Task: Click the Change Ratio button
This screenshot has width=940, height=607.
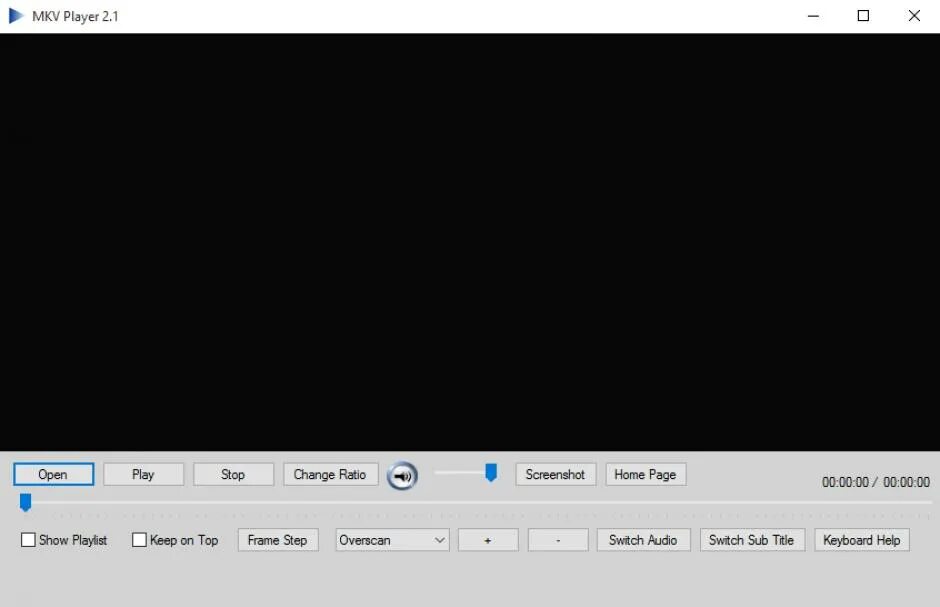Action: click(x=330, y=475)
